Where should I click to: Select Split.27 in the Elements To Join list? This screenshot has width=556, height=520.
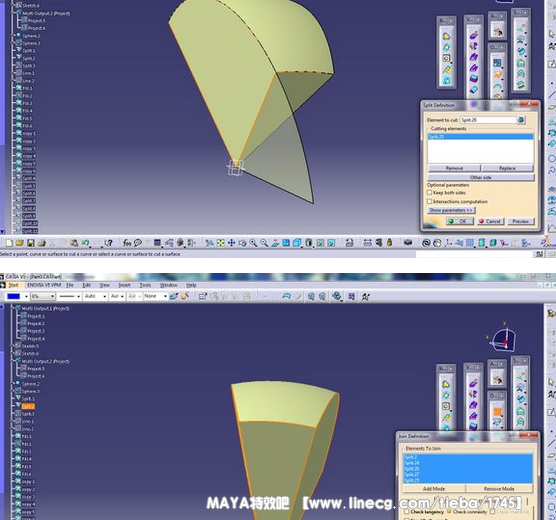click(468, 474)
